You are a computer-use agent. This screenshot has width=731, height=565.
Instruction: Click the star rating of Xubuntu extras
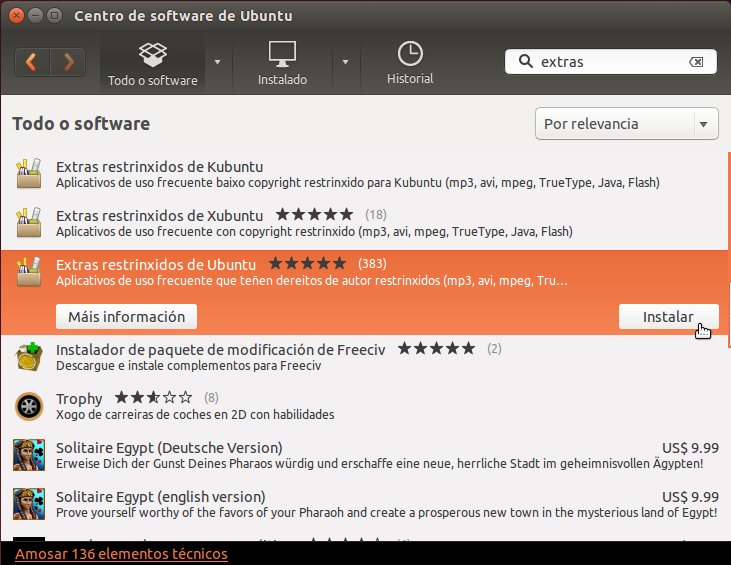pos(315,214)
